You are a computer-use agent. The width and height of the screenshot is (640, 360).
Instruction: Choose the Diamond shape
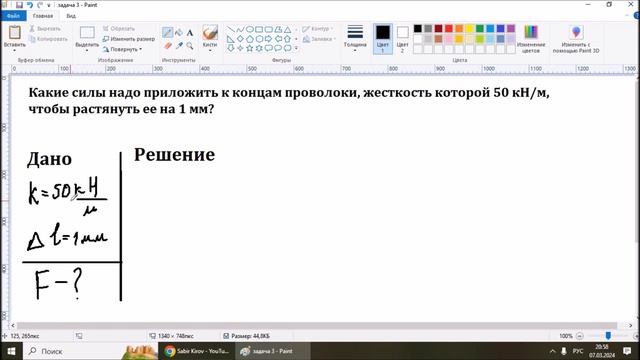pyautogui.click(x=240, y=39)
